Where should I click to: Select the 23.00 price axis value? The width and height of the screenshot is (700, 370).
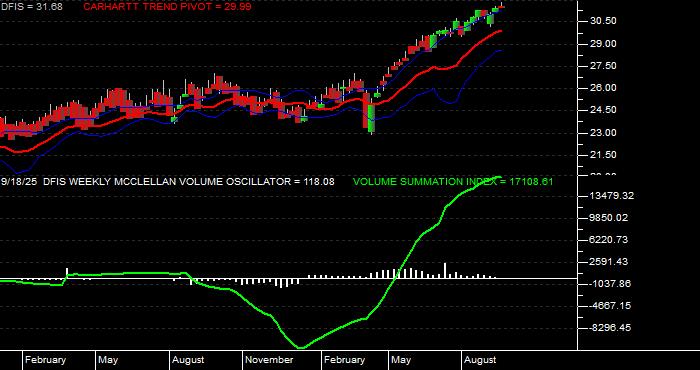[603, 133]
